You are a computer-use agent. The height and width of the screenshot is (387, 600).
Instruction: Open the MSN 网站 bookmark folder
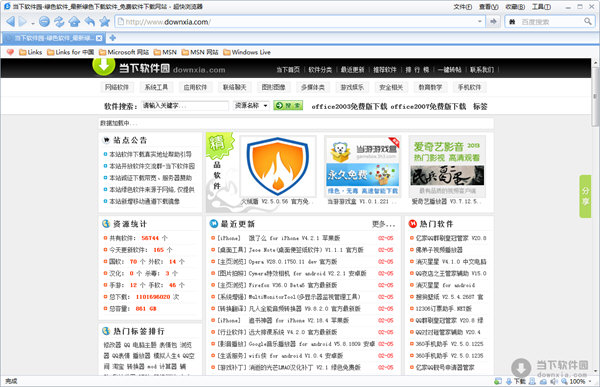pos(200,52)
